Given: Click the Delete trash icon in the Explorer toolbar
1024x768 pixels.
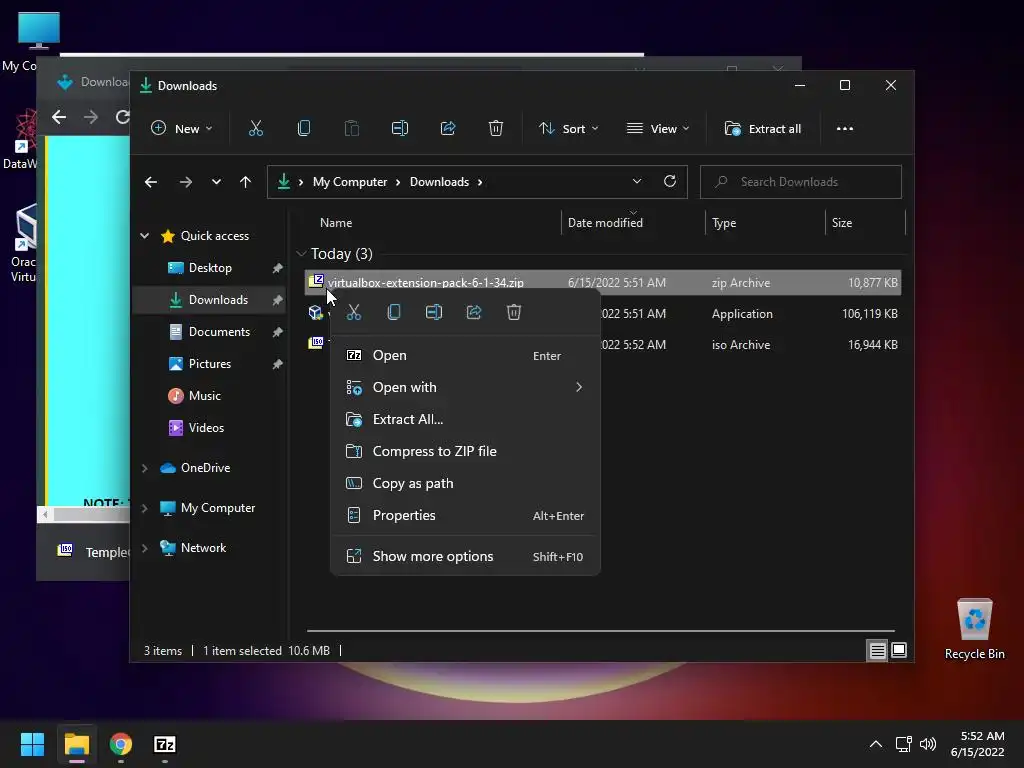Looking at the screenshot, I should 496,129.
